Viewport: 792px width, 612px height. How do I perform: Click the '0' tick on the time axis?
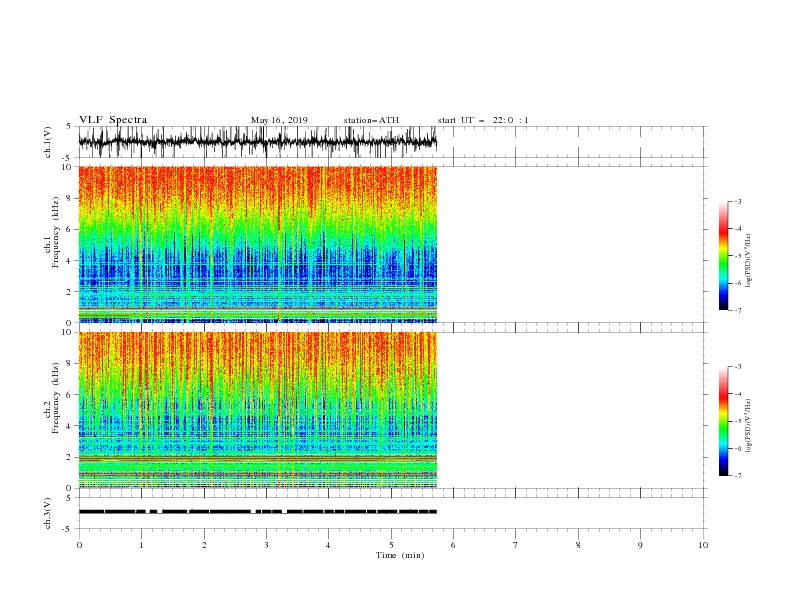point(79,545)
